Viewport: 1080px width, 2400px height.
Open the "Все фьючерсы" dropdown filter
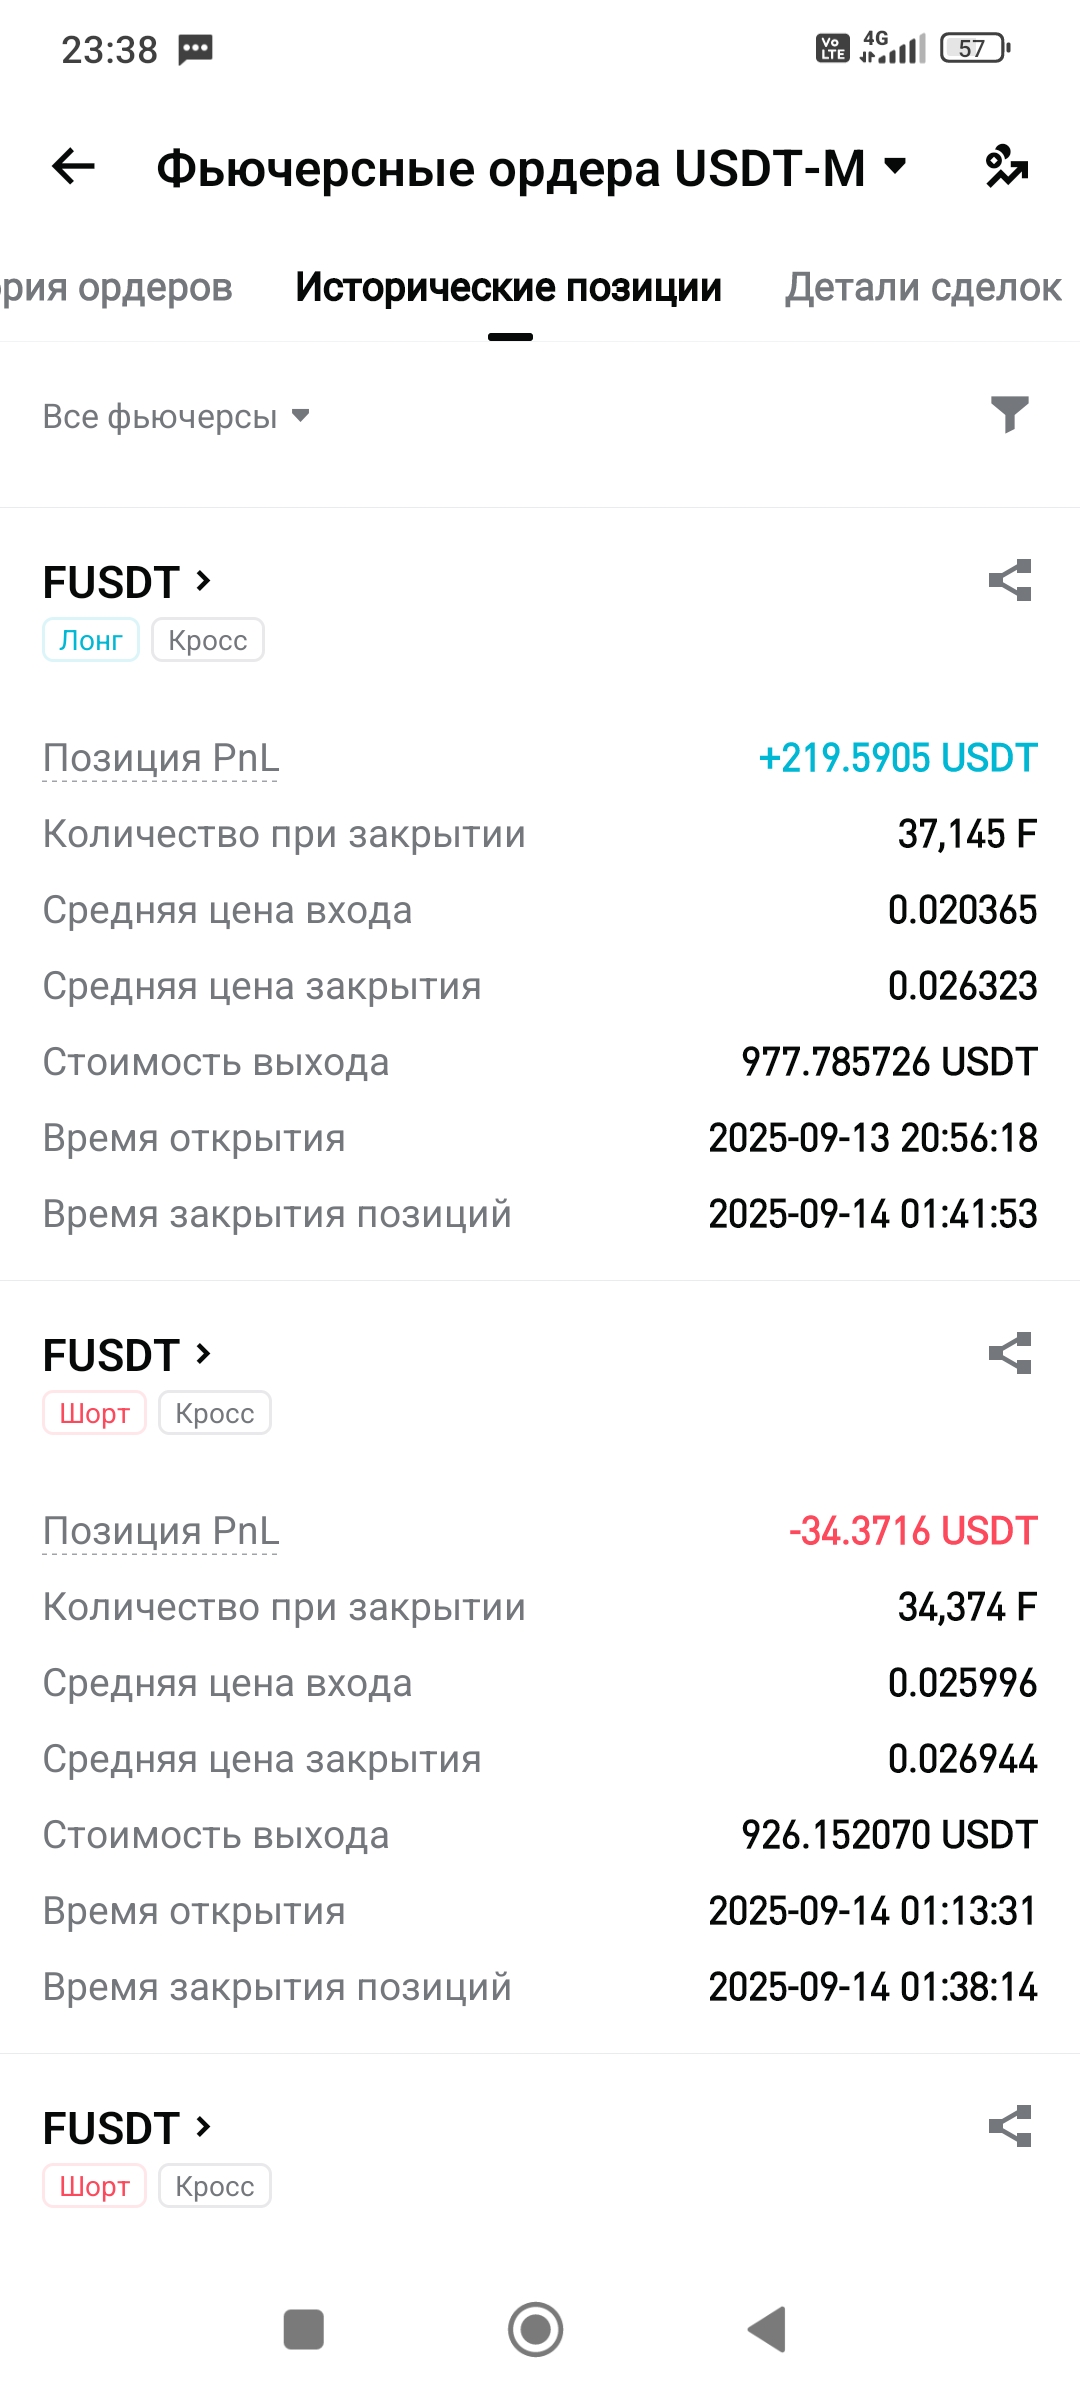(176, 416)
